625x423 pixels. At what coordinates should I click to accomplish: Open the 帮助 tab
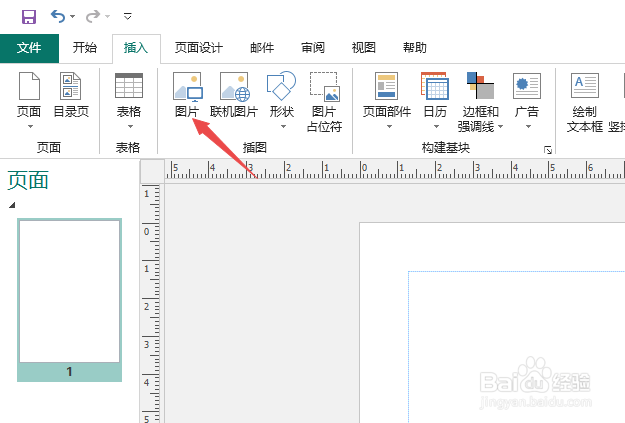point(415,48)
